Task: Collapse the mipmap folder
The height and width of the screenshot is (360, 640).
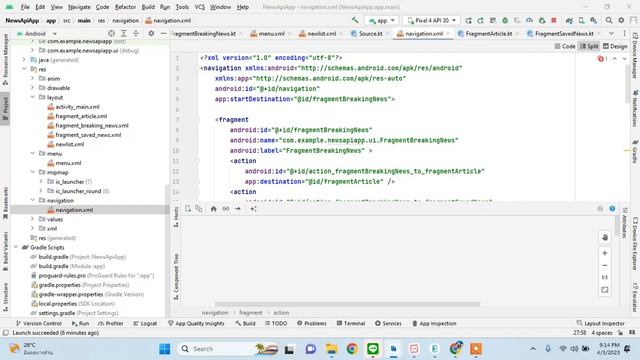Action: point(32,172)
